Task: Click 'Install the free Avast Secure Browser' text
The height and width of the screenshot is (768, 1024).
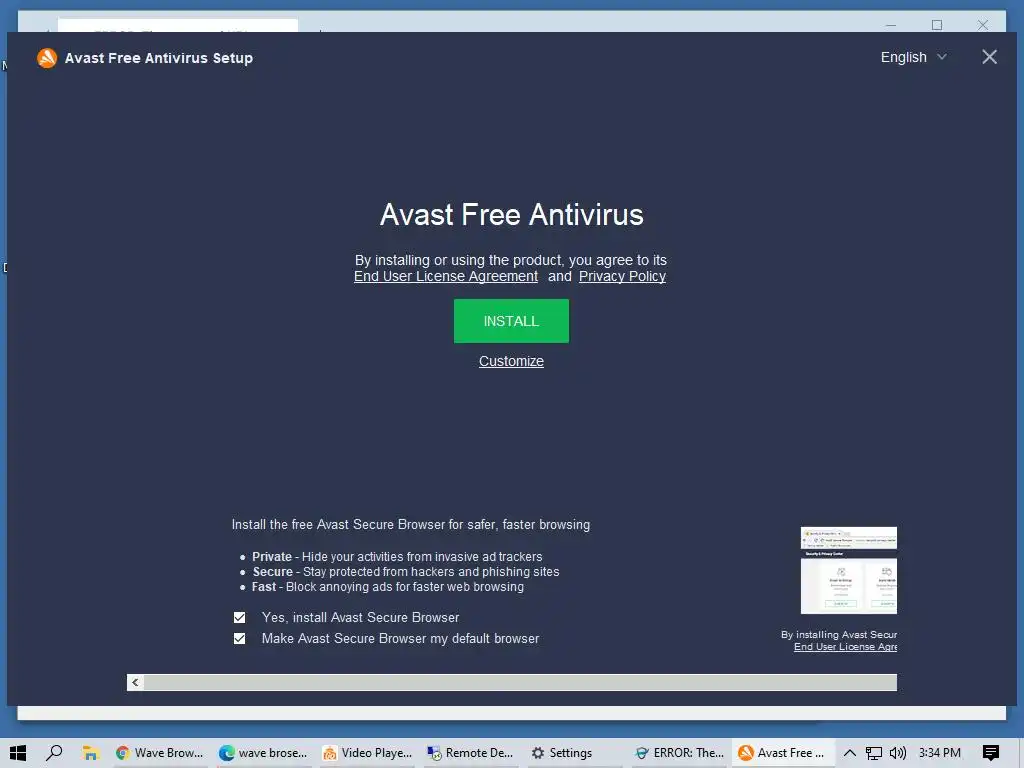Action: pyautogui.click(x=411, y=524)
